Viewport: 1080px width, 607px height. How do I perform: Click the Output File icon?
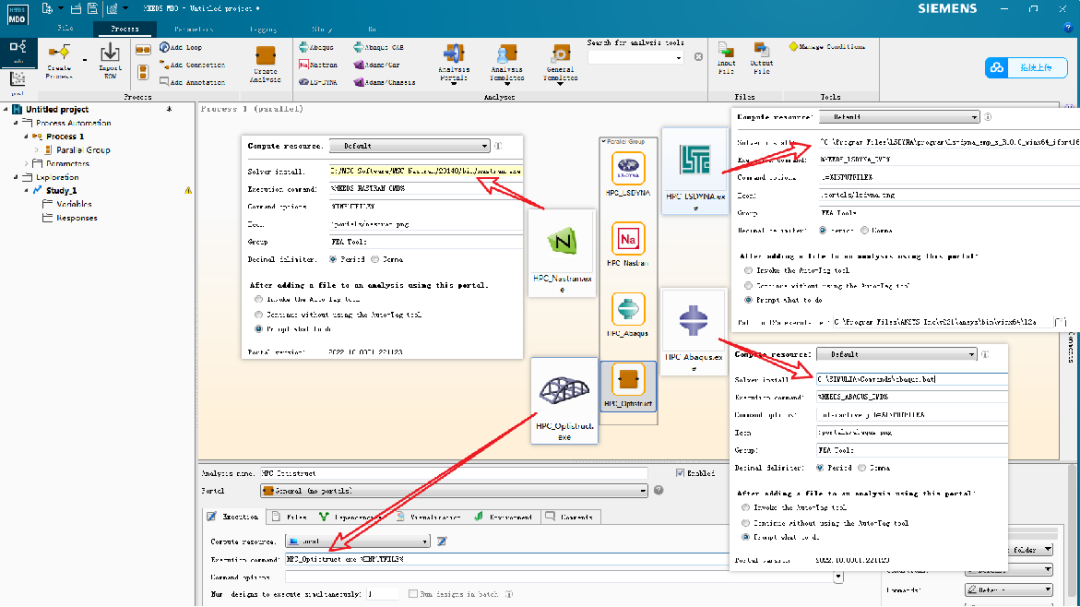(x=761, y=58)
